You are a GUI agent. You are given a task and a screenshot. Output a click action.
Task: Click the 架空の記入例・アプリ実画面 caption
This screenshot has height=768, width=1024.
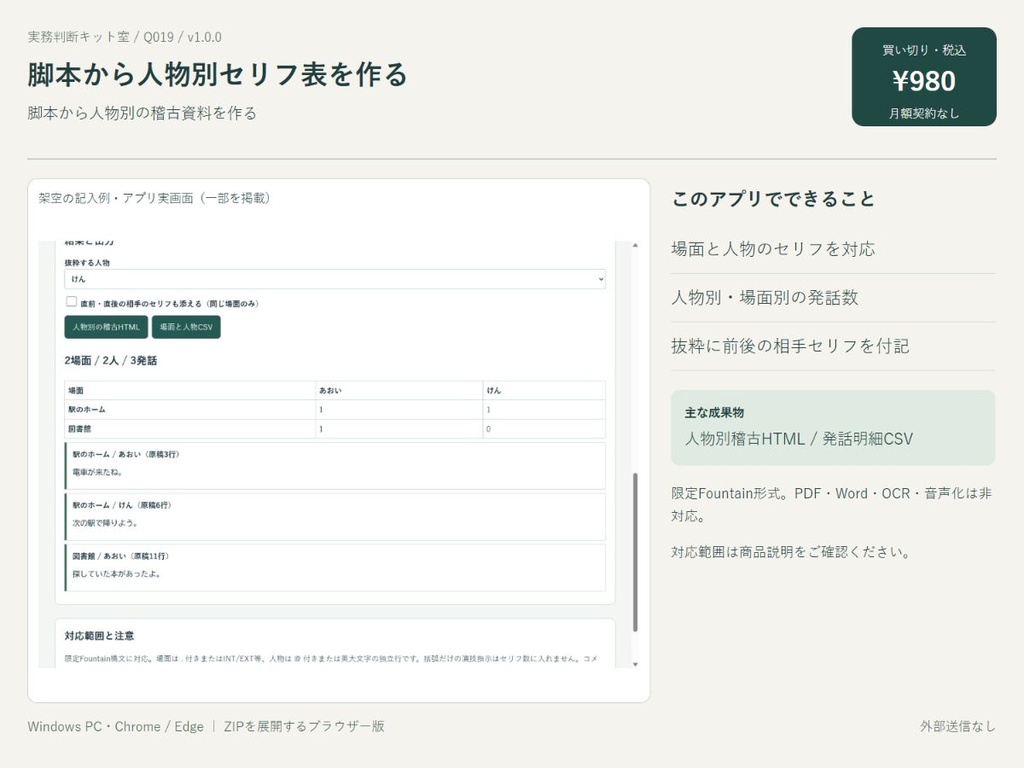coord(154,198)
